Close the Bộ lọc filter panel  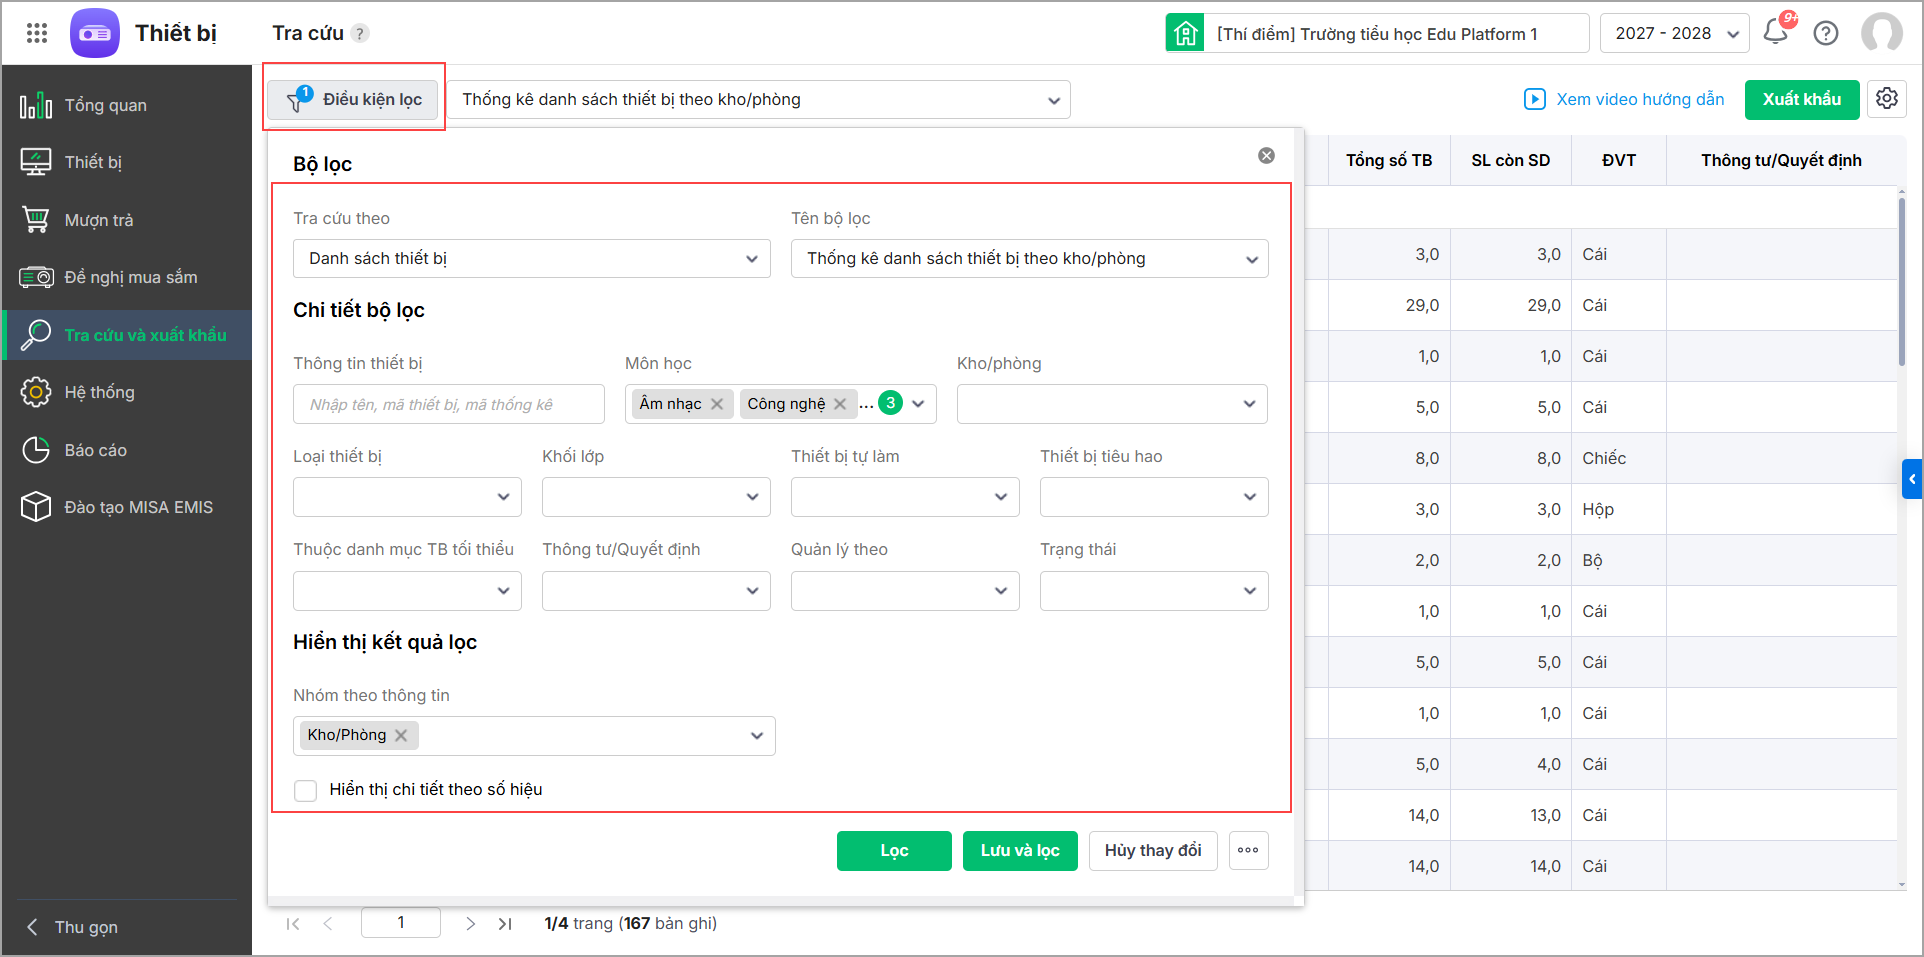[1266, 156]
